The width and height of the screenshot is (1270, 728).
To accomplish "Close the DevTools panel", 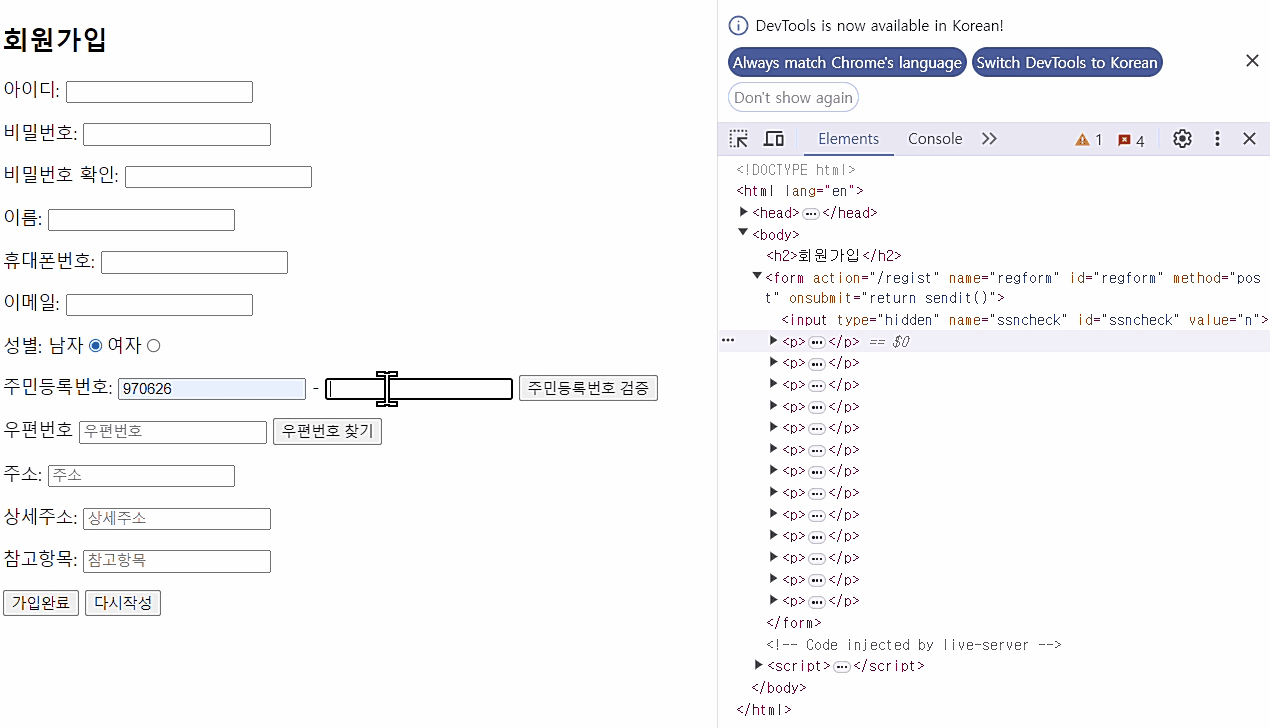I will 1249,139.
